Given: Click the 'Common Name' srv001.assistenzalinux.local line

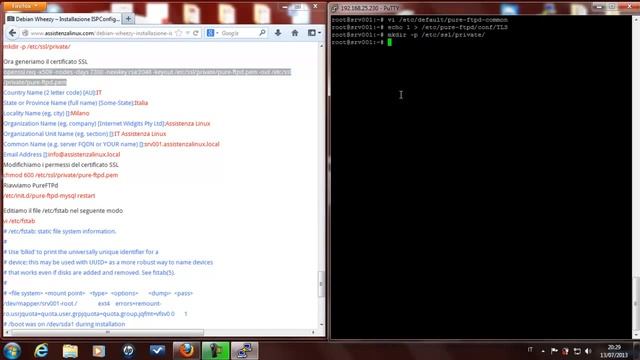Looking at the screenshot, I should [111, 144].
